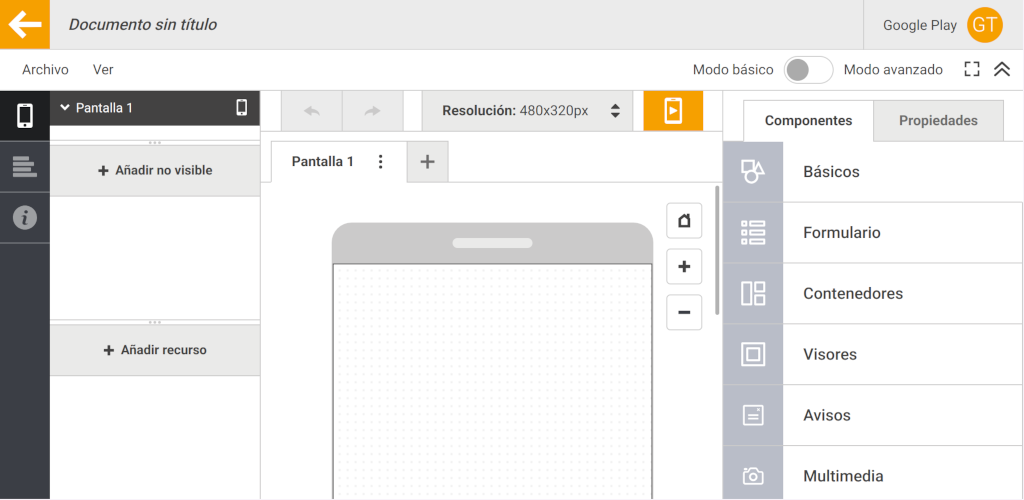Enter fullscreen with the brackets icon
Screen dimensions: 1024x500
972,69
